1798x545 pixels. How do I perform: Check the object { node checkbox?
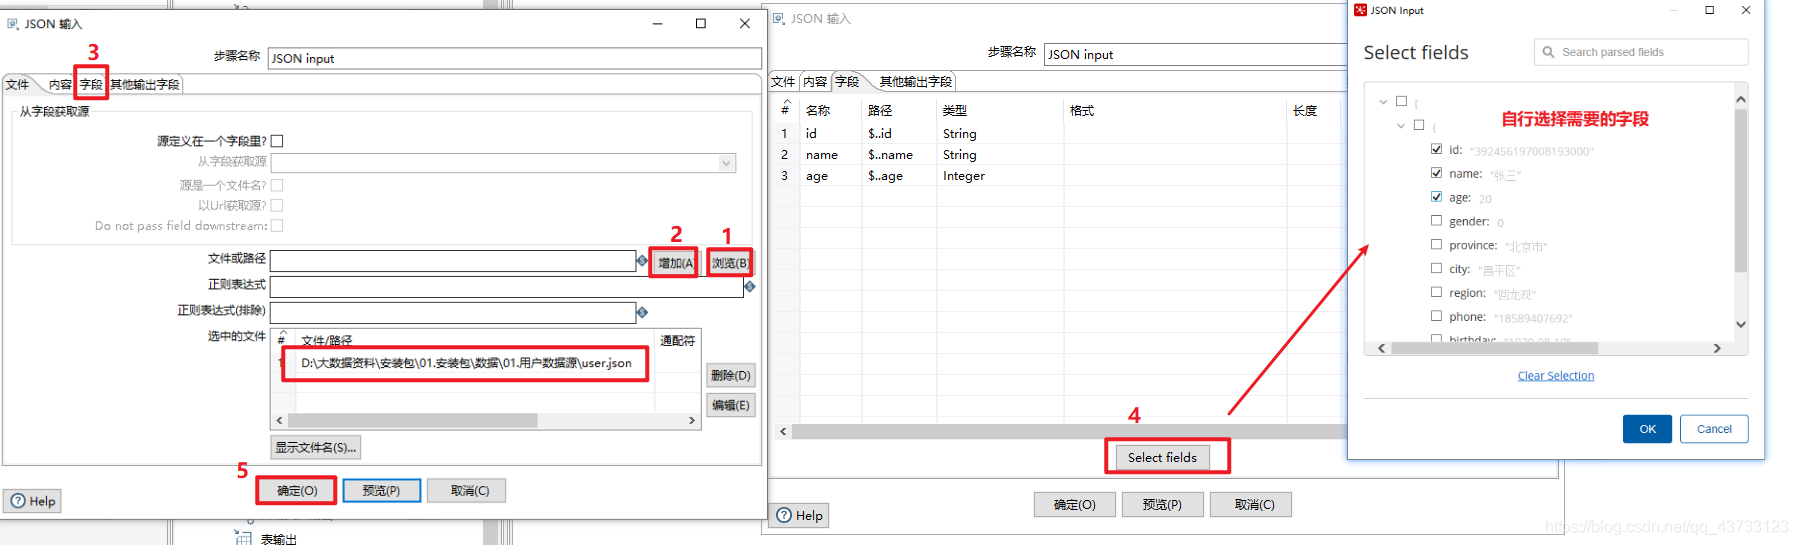[1418, 125]
